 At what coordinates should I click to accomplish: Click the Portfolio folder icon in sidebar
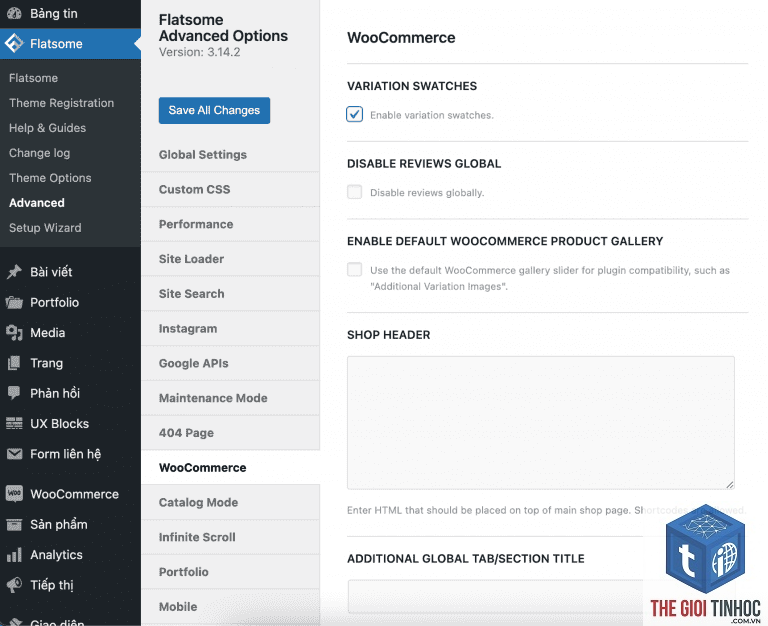point(14,302)
